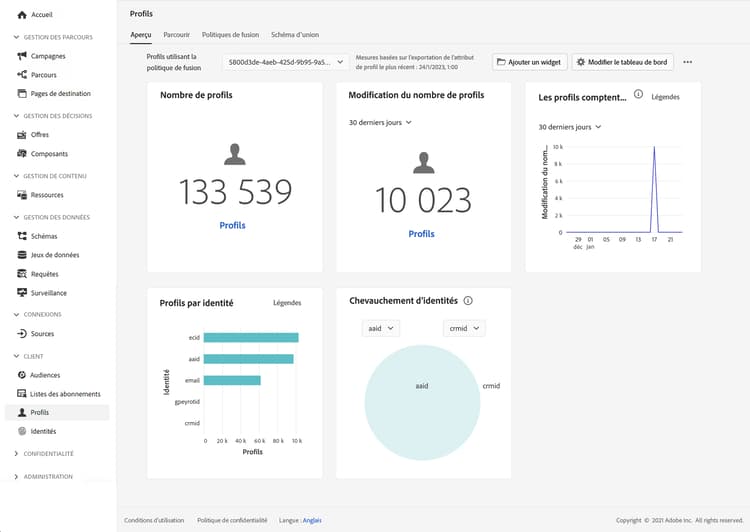Click Légendes in Profils par identité widget
The width and height of the screenshot is (750, 532).
[287, 303]
